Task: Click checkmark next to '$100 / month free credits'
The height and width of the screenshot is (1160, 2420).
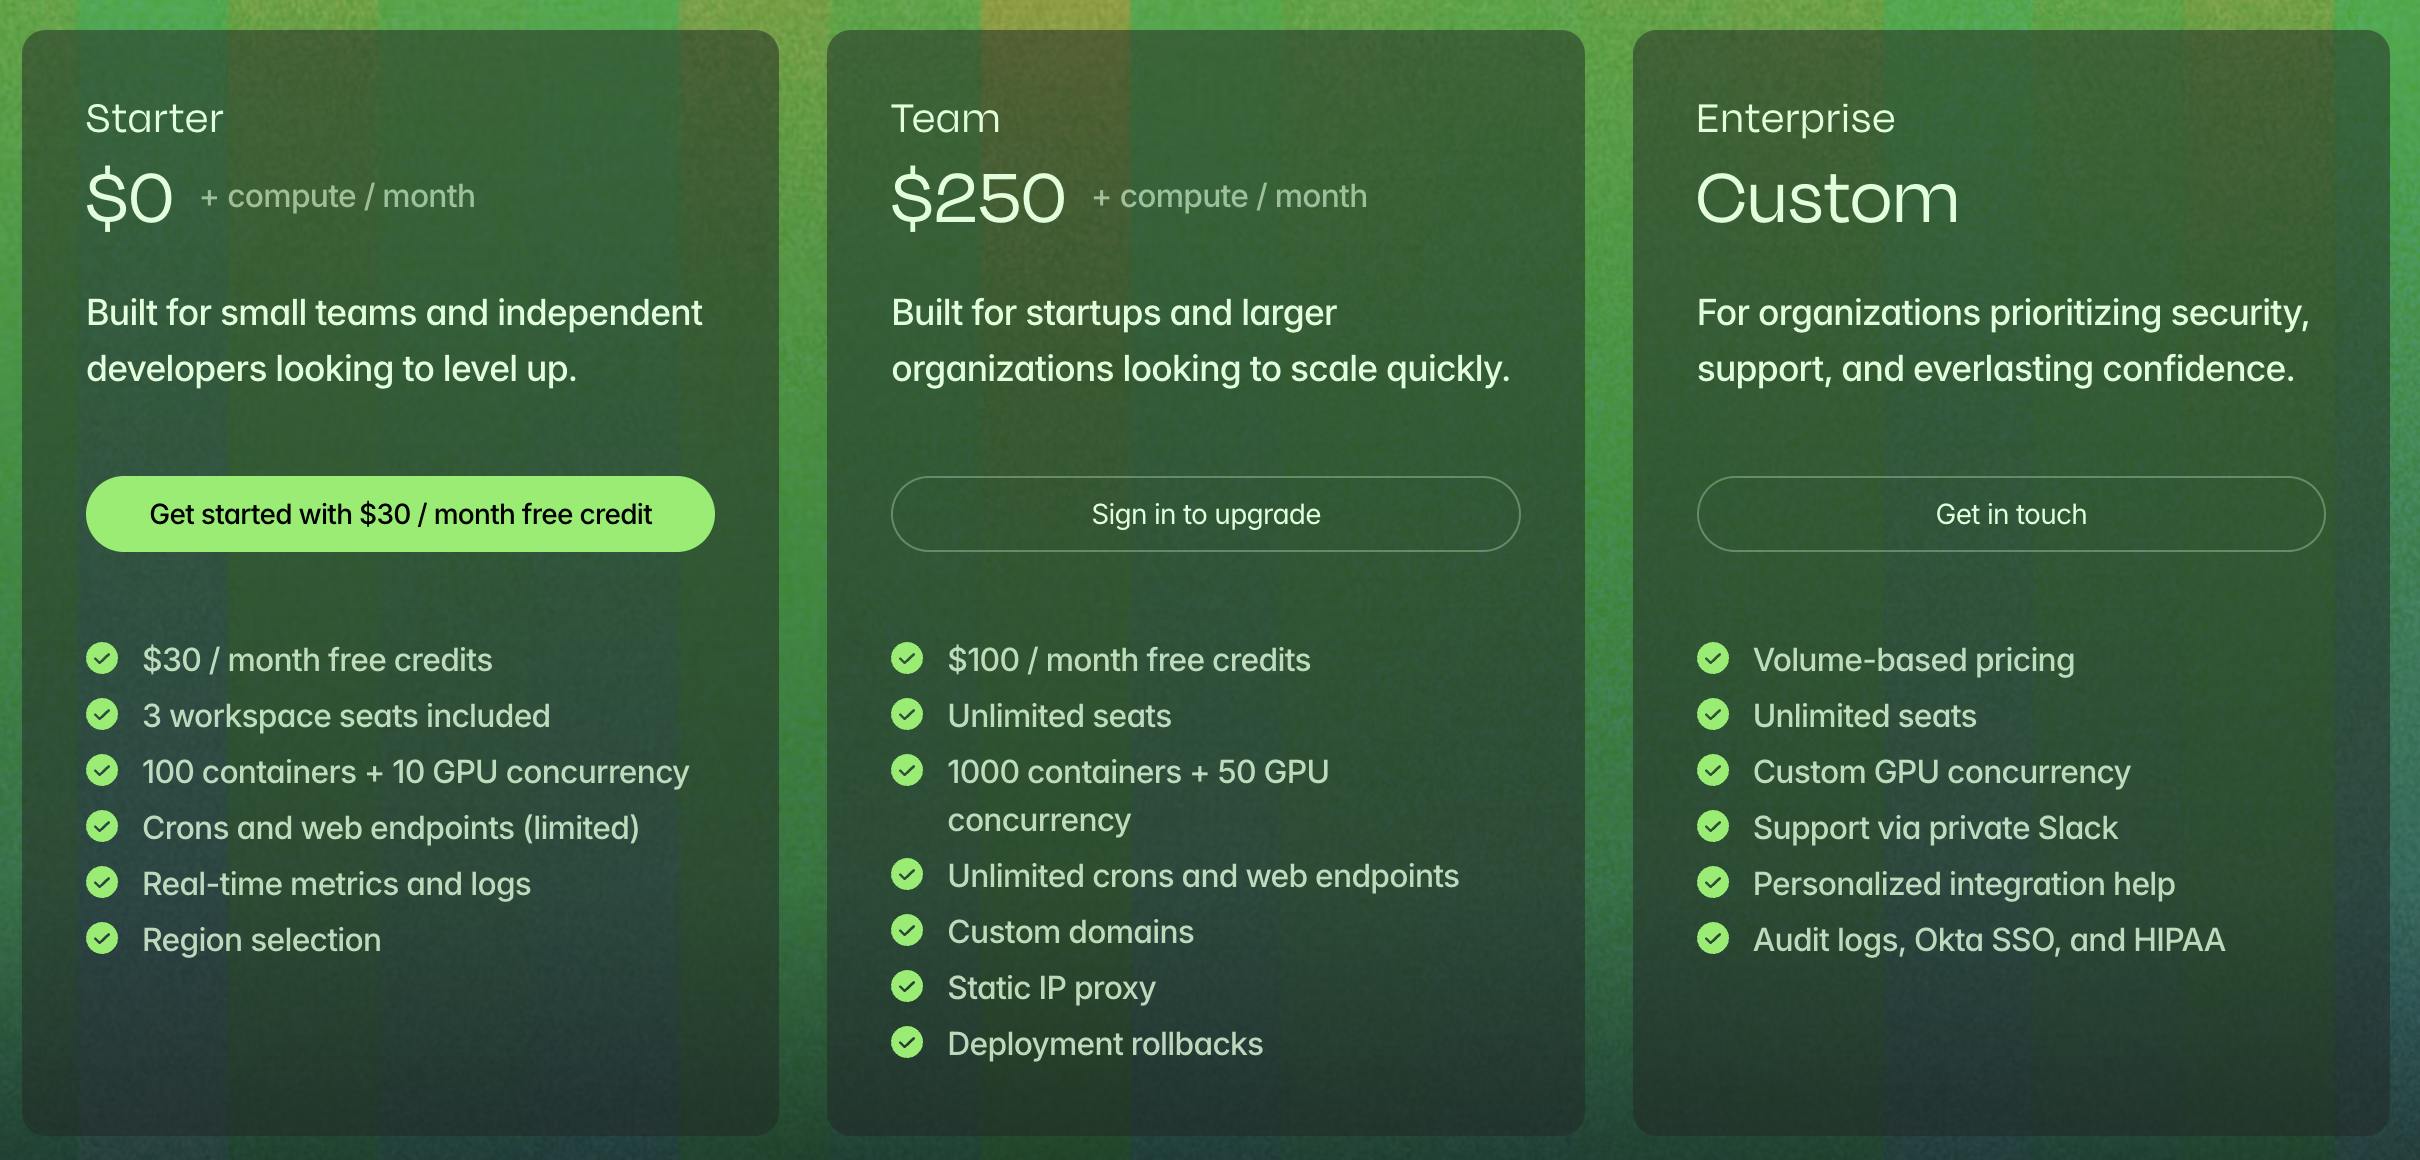Action: pyautogui.click(x=907, y=659)
